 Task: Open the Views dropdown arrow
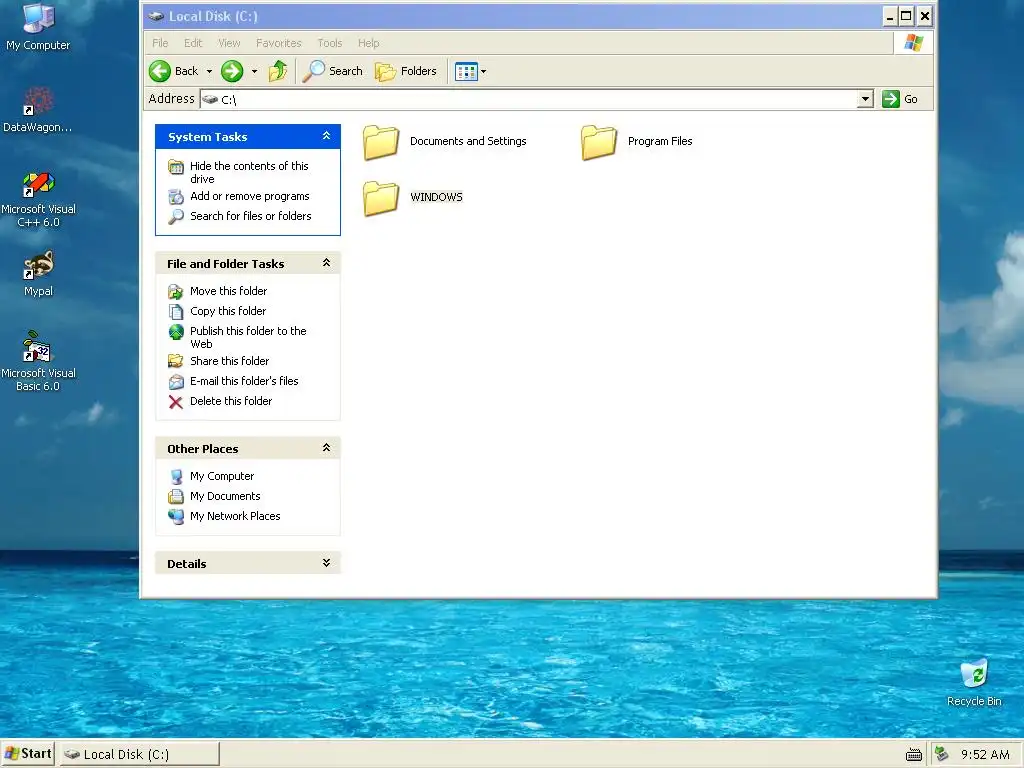(x=483, y=71)
